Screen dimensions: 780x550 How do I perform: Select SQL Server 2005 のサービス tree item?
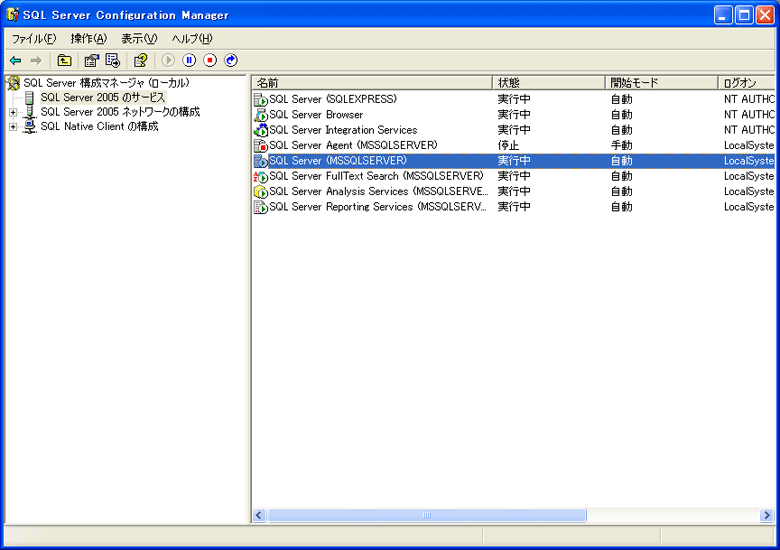coord(102,97)
